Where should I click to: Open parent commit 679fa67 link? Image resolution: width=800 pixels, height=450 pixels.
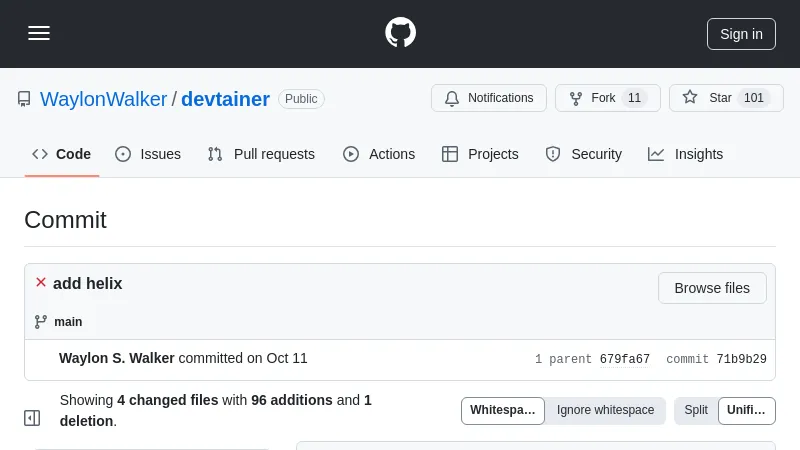[x=625, y=359]
